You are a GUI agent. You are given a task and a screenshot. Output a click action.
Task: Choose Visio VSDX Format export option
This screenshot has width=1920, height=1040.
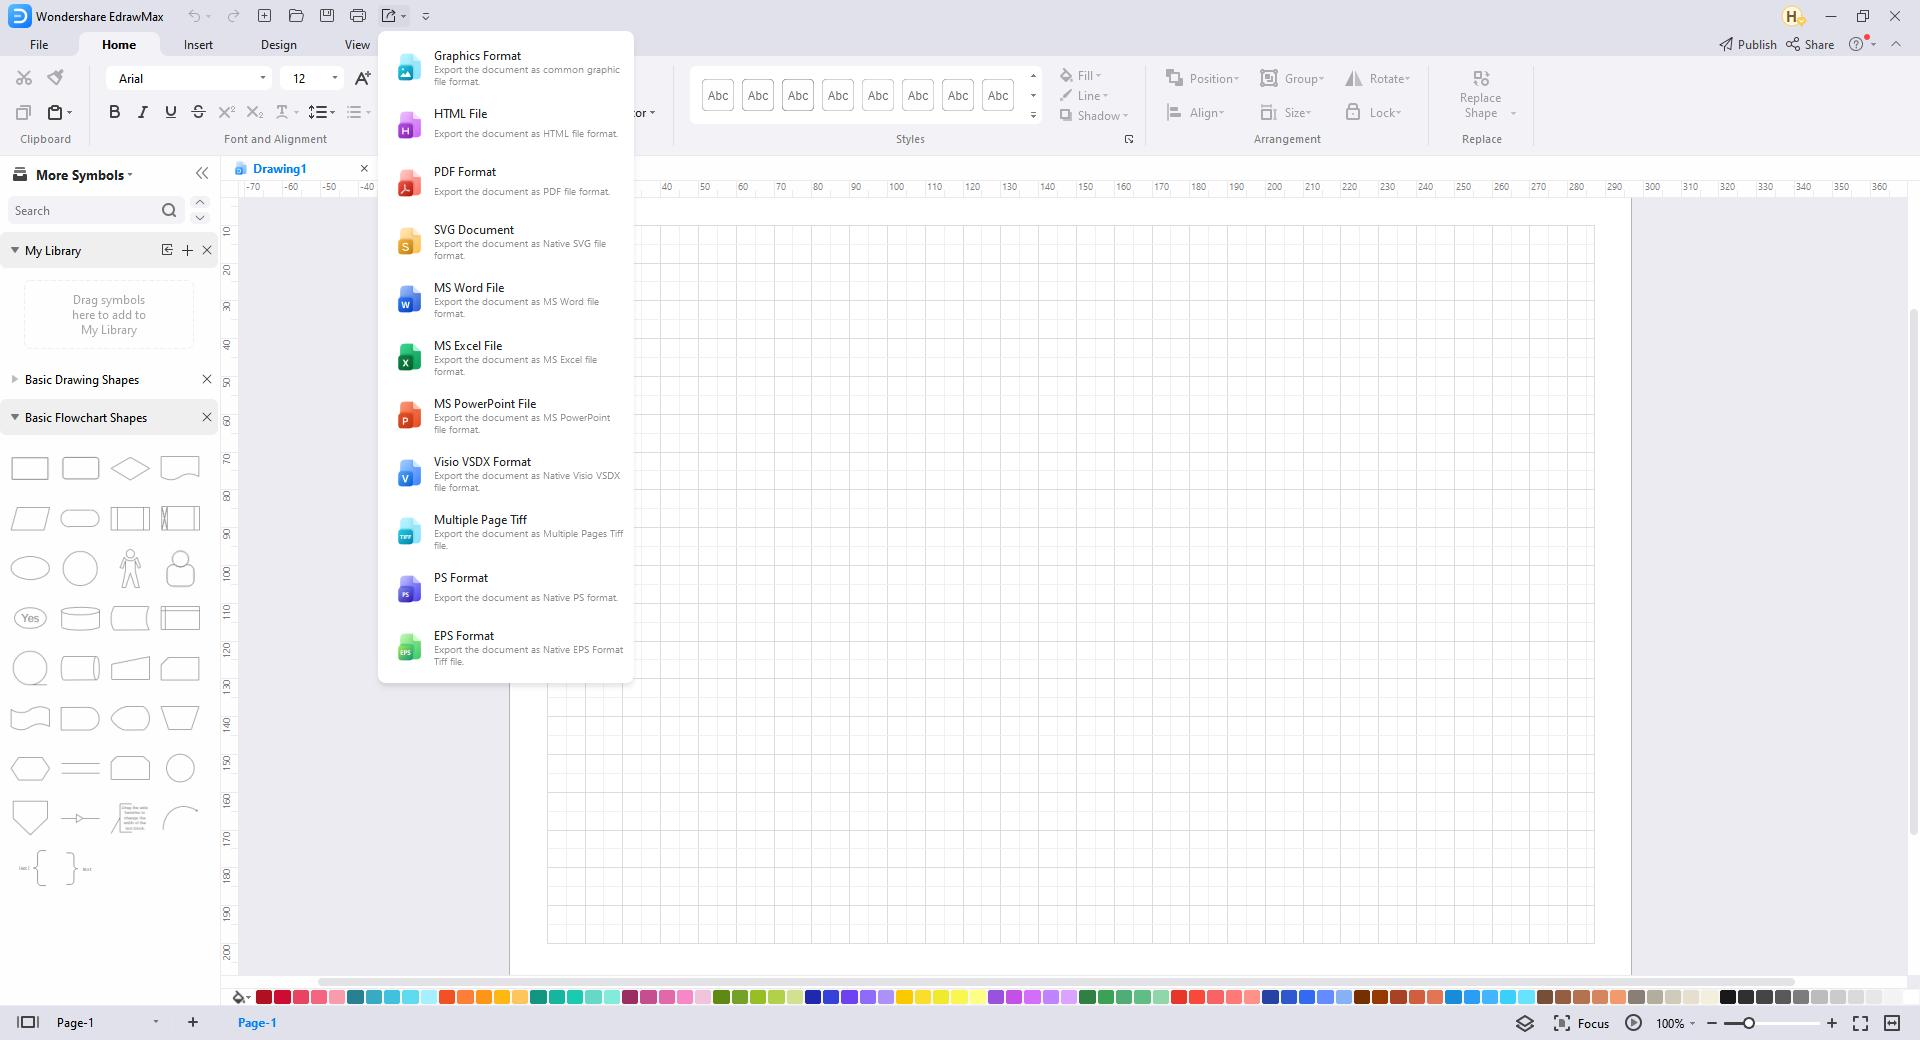click(x=506, y=473)
